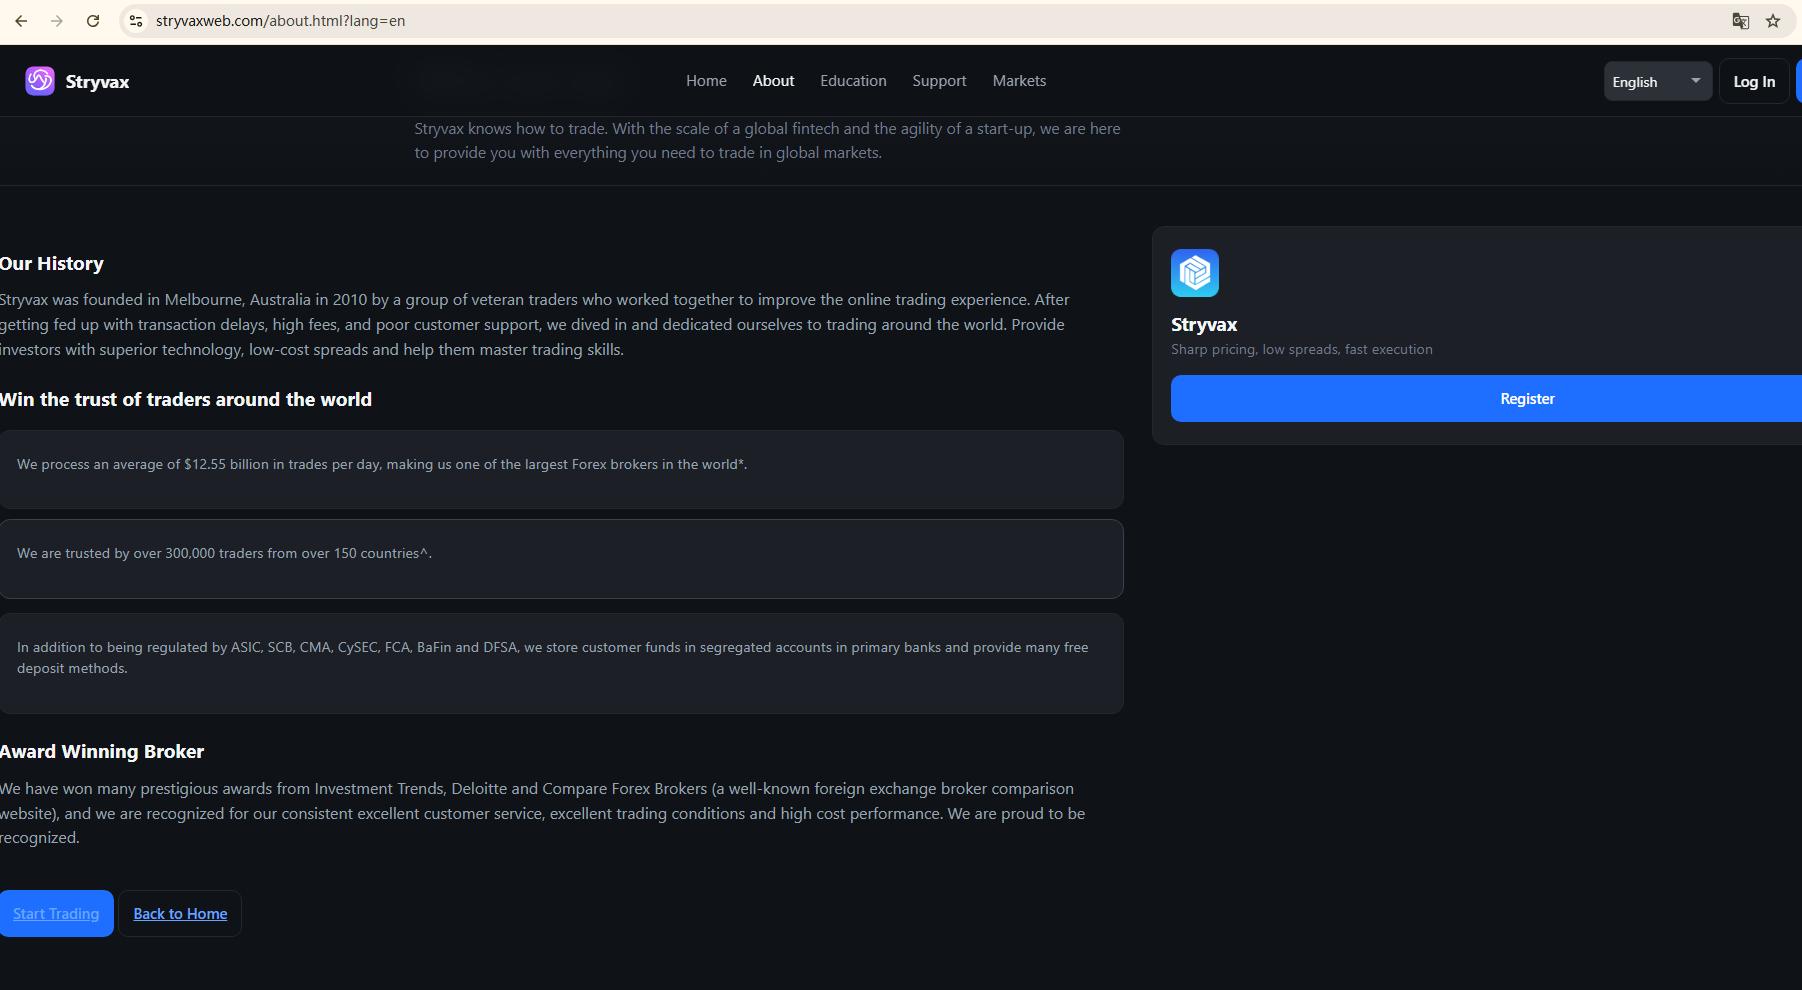The width and height of the screenshot is (1802, 990).
Task: Click the translate page icon
Action: (x=1741, y=21)
